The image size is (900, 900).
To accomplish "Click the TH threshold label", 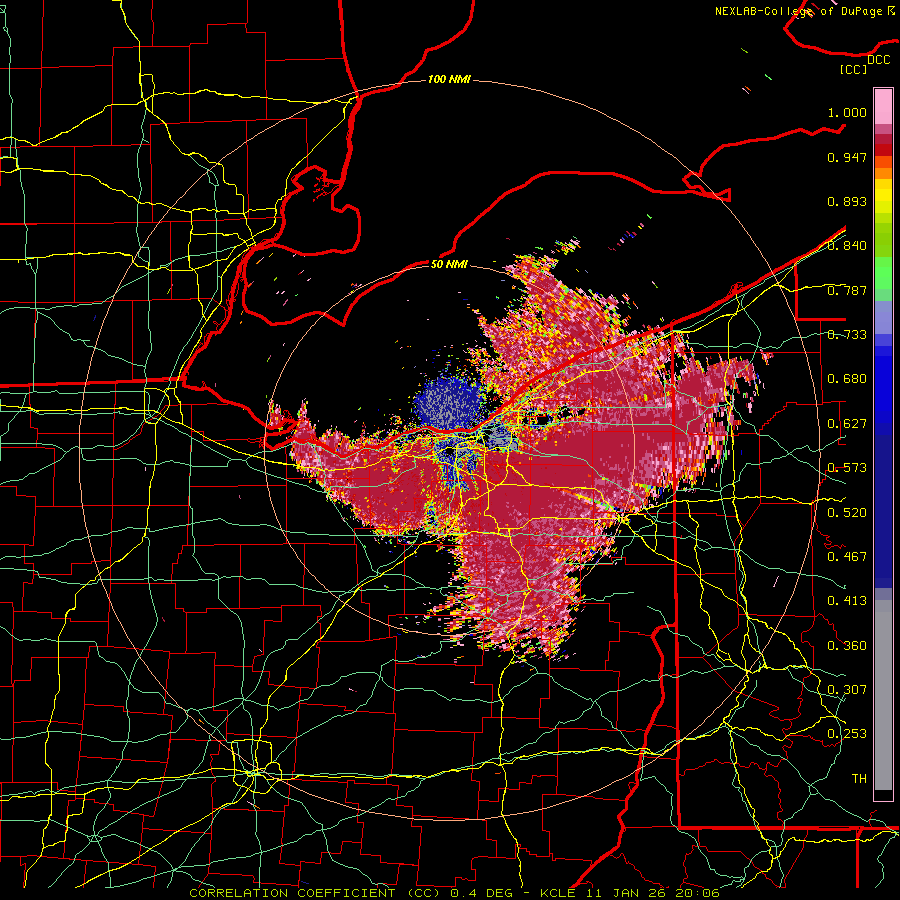I will [859, 779].
